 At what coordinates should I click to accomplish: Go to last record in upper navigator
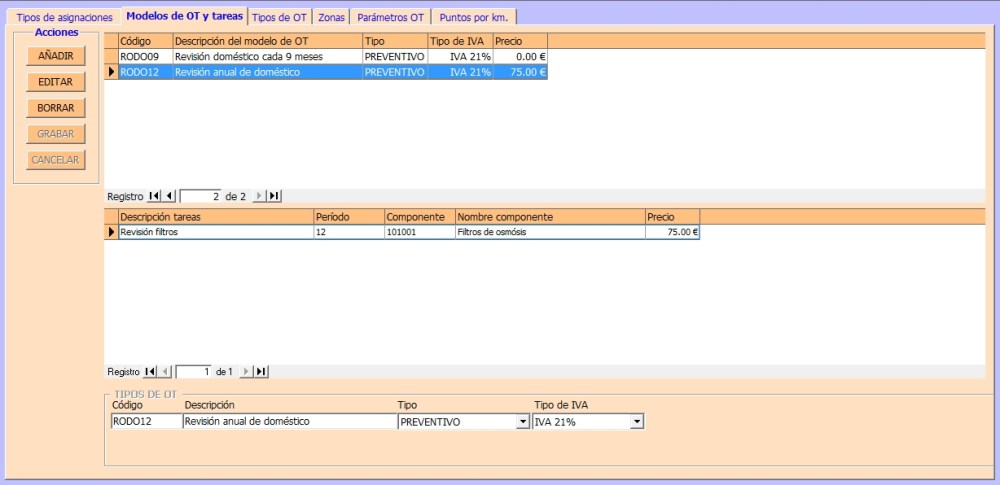274,196
